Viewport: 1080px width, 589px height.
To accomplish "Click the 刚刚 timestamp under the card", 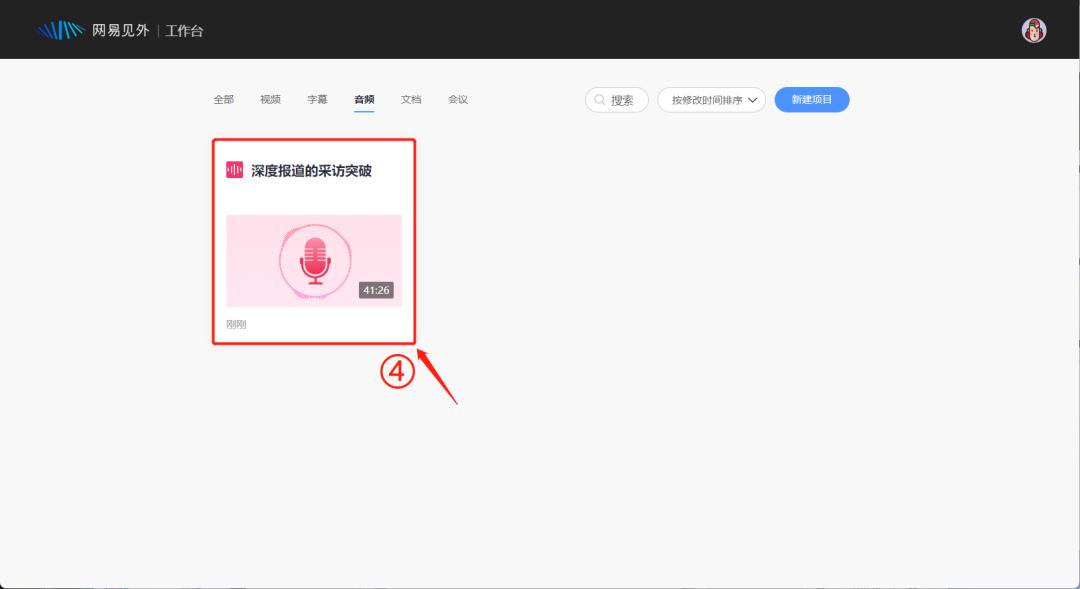I will (236, 323).
